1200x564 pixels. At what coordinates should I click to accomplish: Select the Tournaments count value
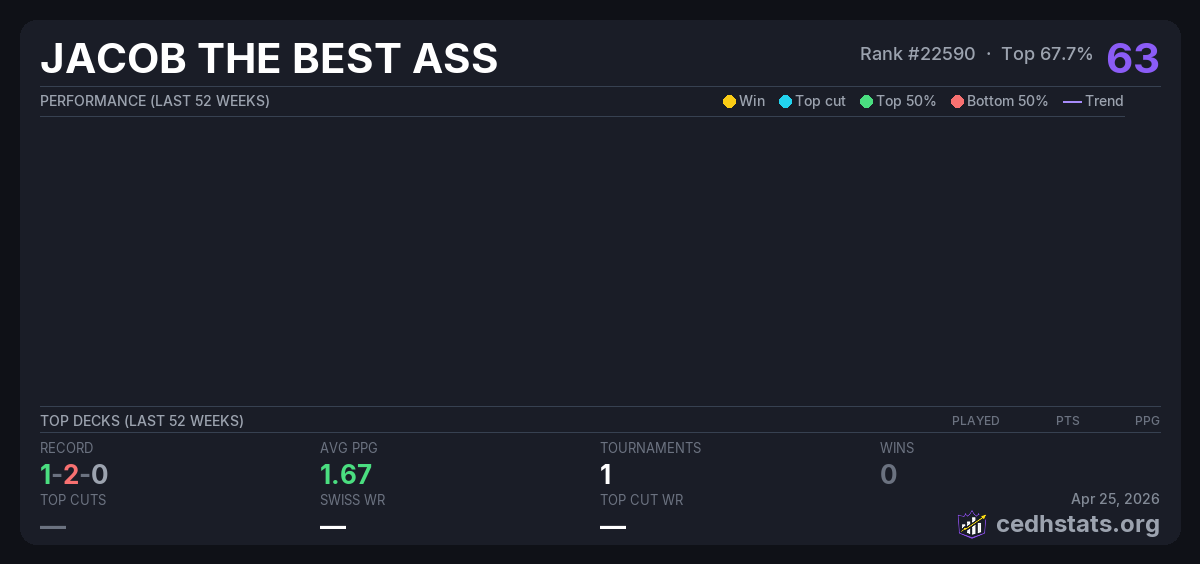coord(606,474)
